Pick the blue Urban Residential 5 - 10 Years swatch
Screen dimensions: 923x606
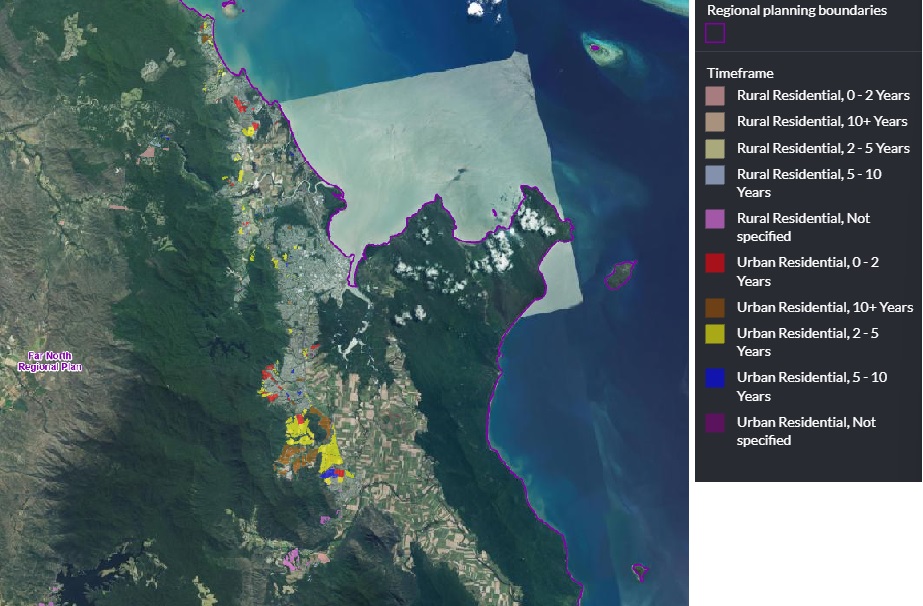[715, 378]
